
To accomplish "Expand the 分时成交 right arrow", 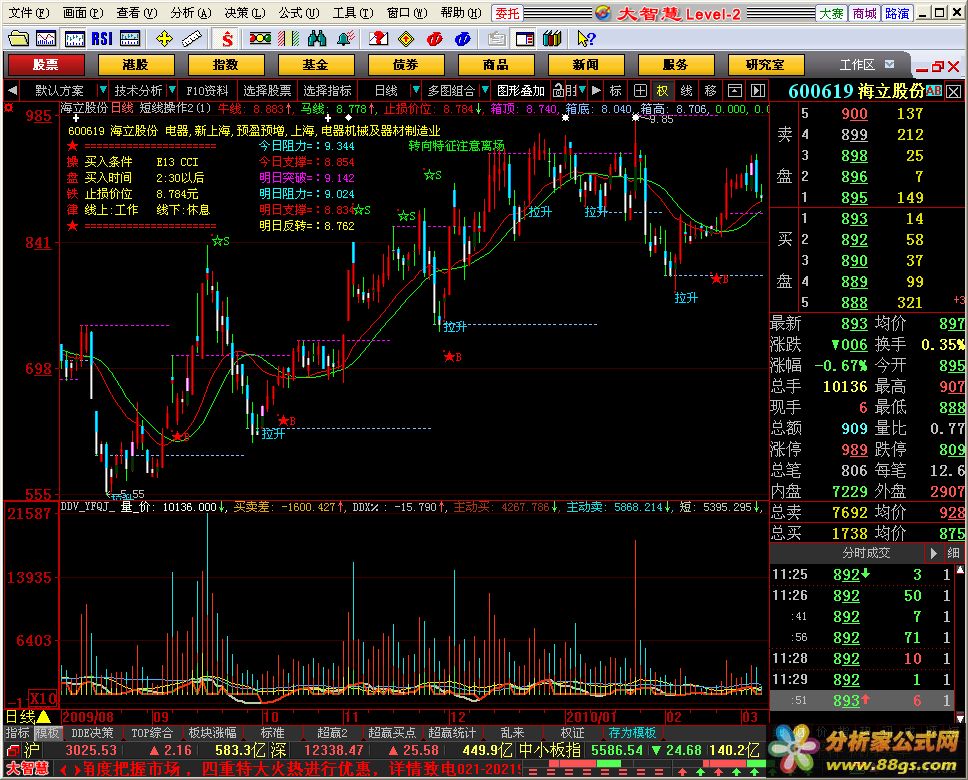I will [933, 553].
